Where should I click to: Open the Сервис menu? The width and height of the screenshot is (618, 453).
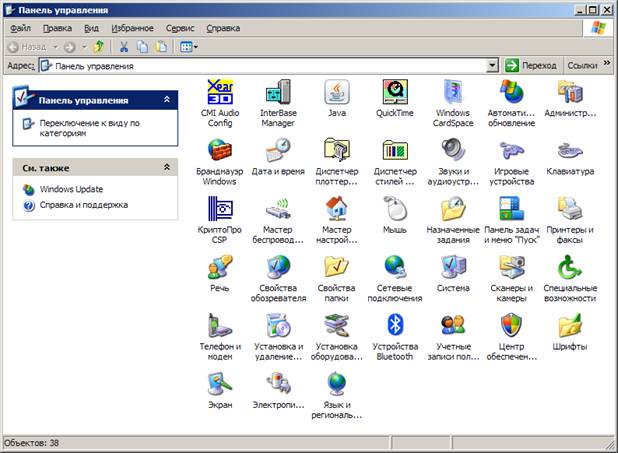point(180,28)
